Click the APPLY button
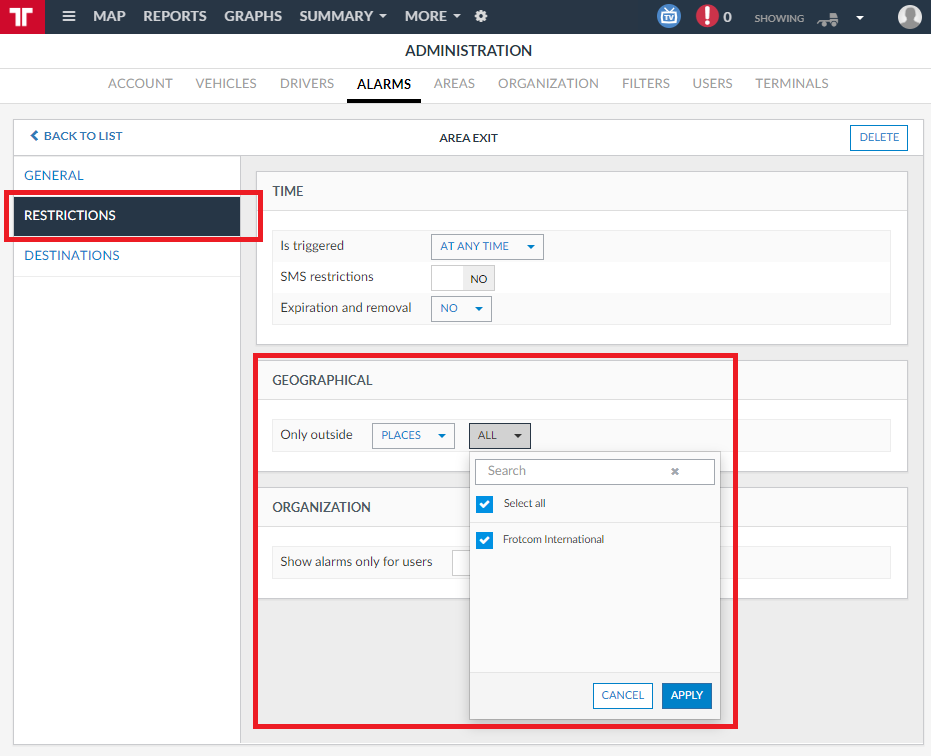Viewport: 931px width, 756px height. click(686, 695)
